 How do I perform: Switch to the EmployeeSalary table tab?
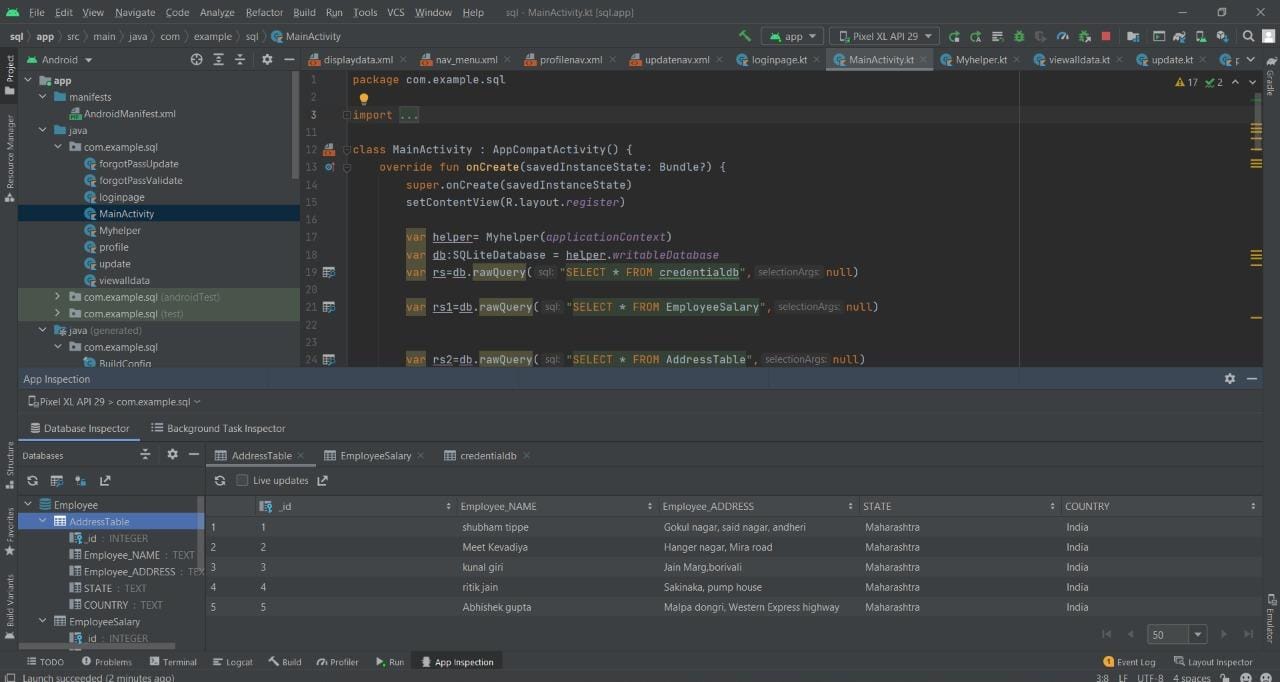pos(375,456)
